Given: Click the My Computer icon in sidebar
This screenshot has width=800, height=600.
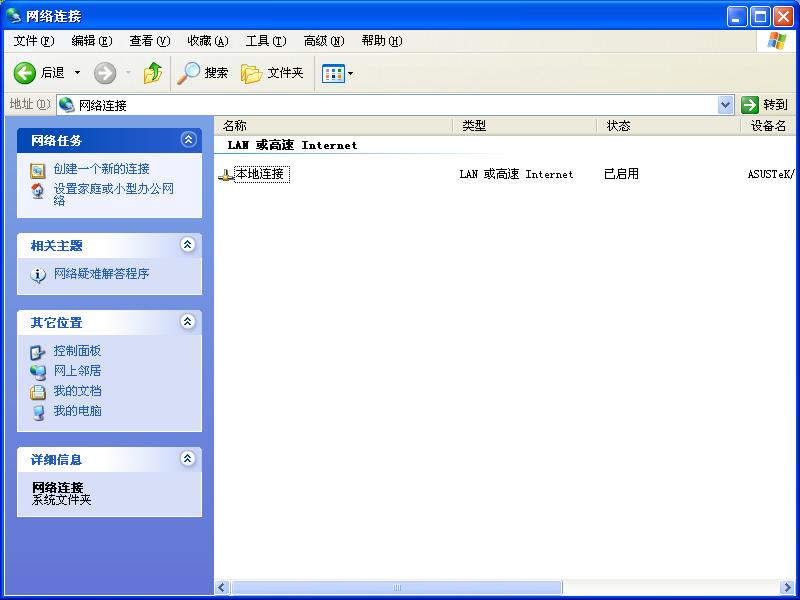Looking at the screenshot, I should coord(38,412).
